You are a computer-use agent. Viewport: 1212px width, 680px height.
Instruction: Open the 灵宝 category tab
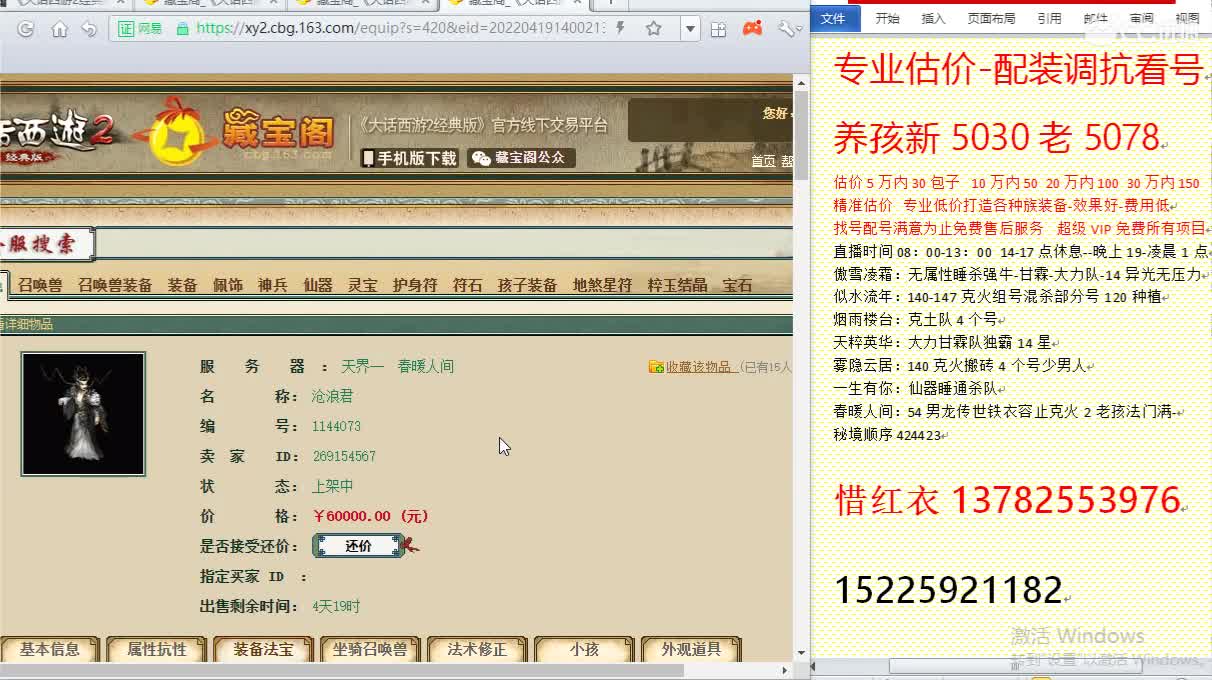point(362,285)
